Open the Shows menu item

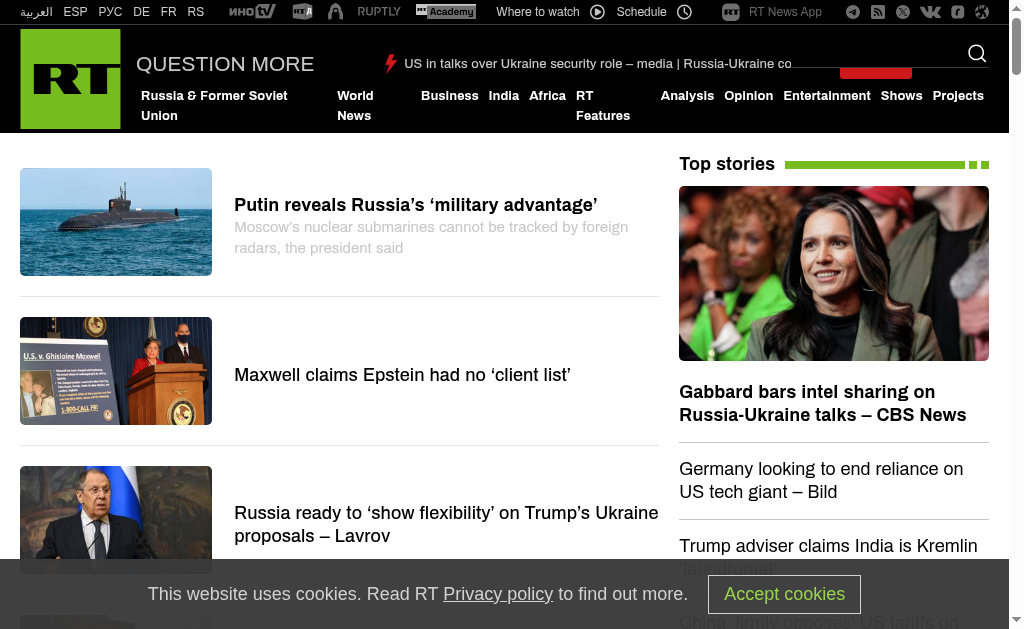(901, 95)
